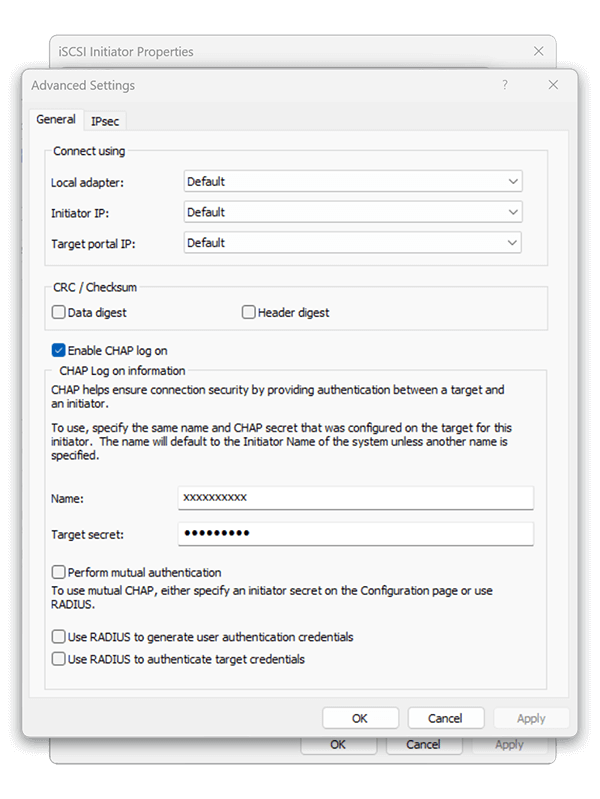Click the help question mark icon
This screenshot has width=600, height=799.
[x=505, y=85]
